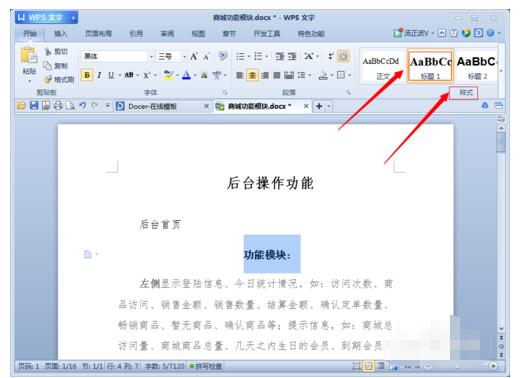Click the line spacing icon
This screenshot has height=378, width=521.
pyautogui.click(x=301, y=75)
